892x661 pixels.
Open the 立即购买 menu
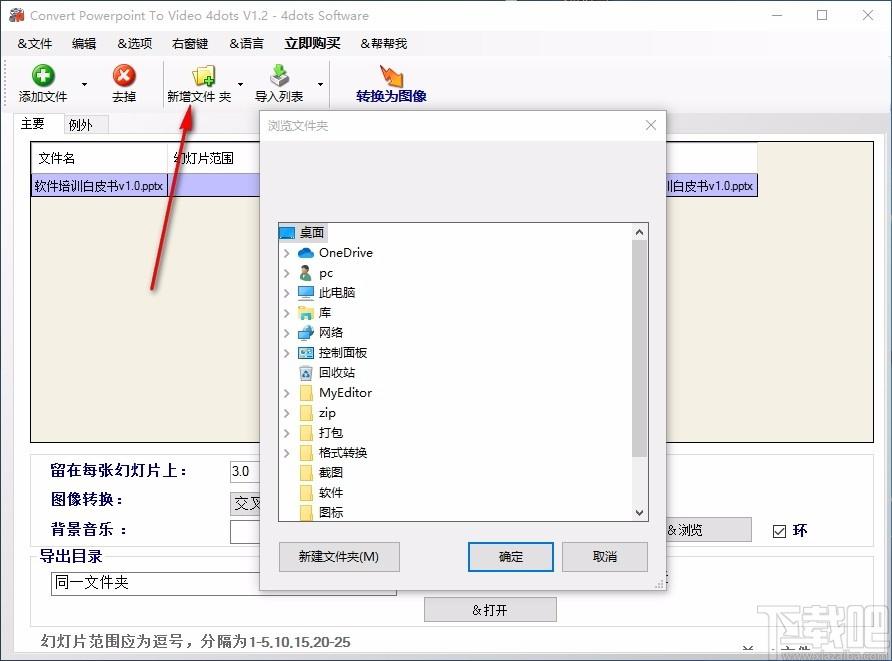click(312, 44)
